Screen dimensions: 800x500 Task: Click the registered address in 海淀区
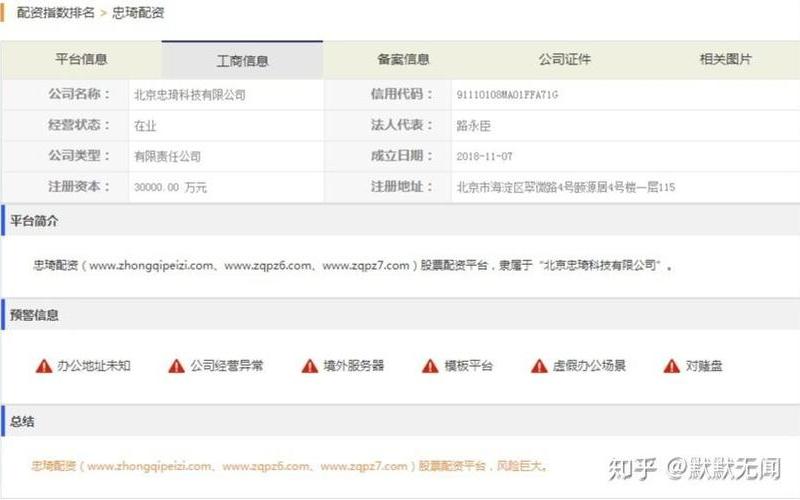[566, 187]
